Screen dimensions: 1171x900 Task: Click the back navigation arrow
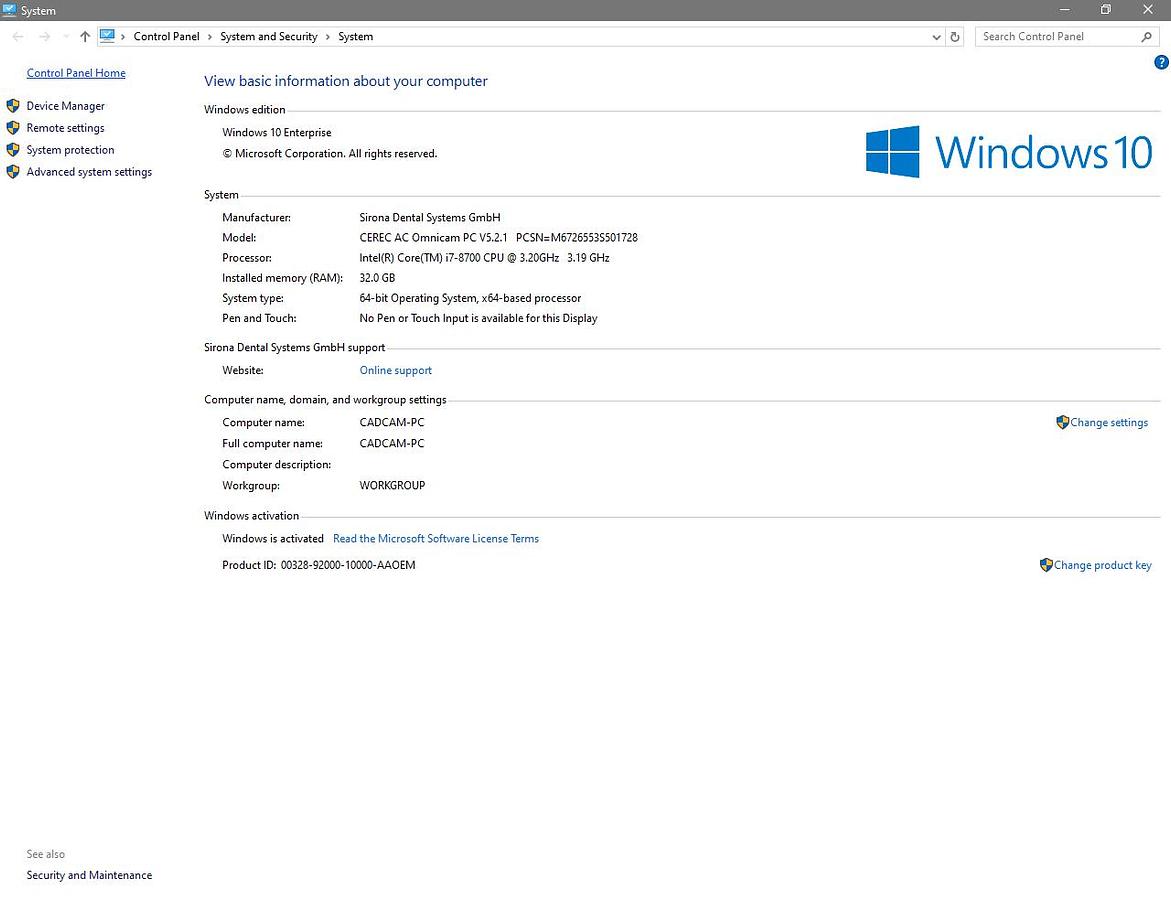18,37
